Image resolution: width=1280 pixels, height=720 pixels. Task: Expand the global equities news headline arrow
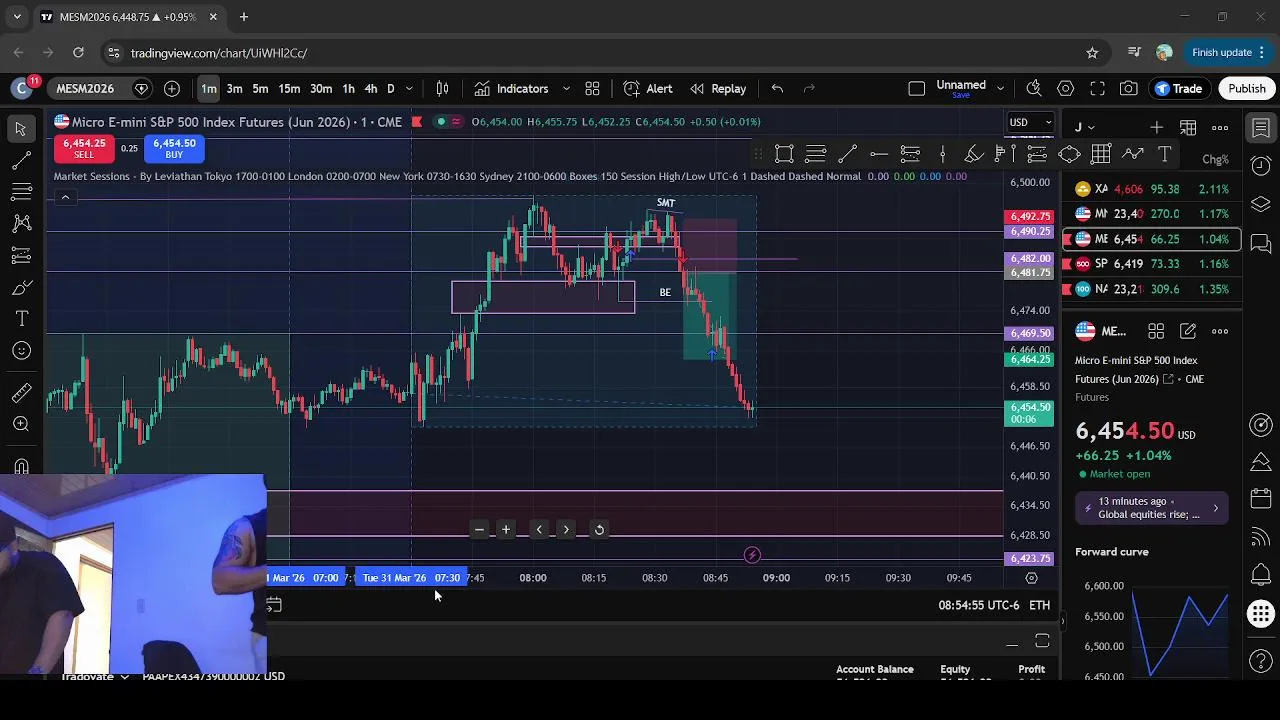pyautogui.click(x=1216, y=508)
